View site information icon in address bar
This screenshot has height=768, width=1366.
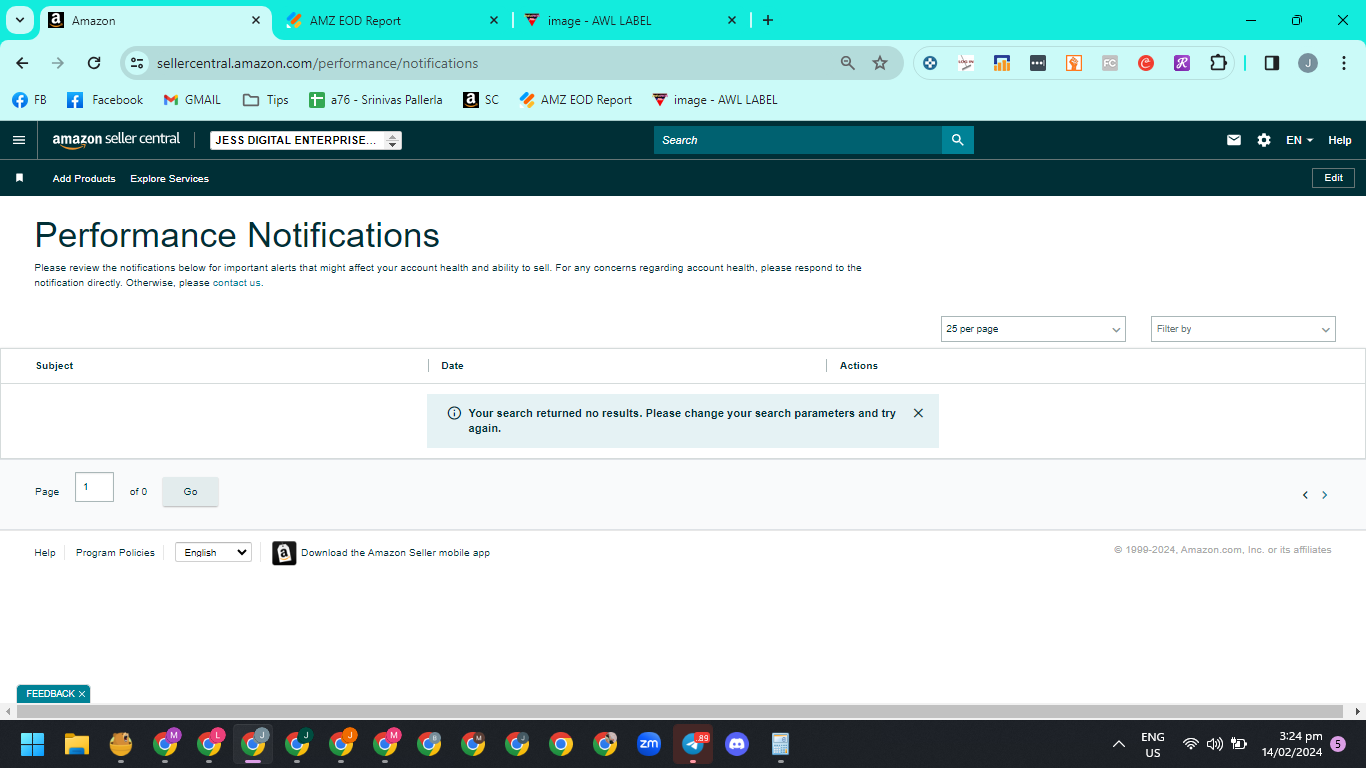point(138,63)
